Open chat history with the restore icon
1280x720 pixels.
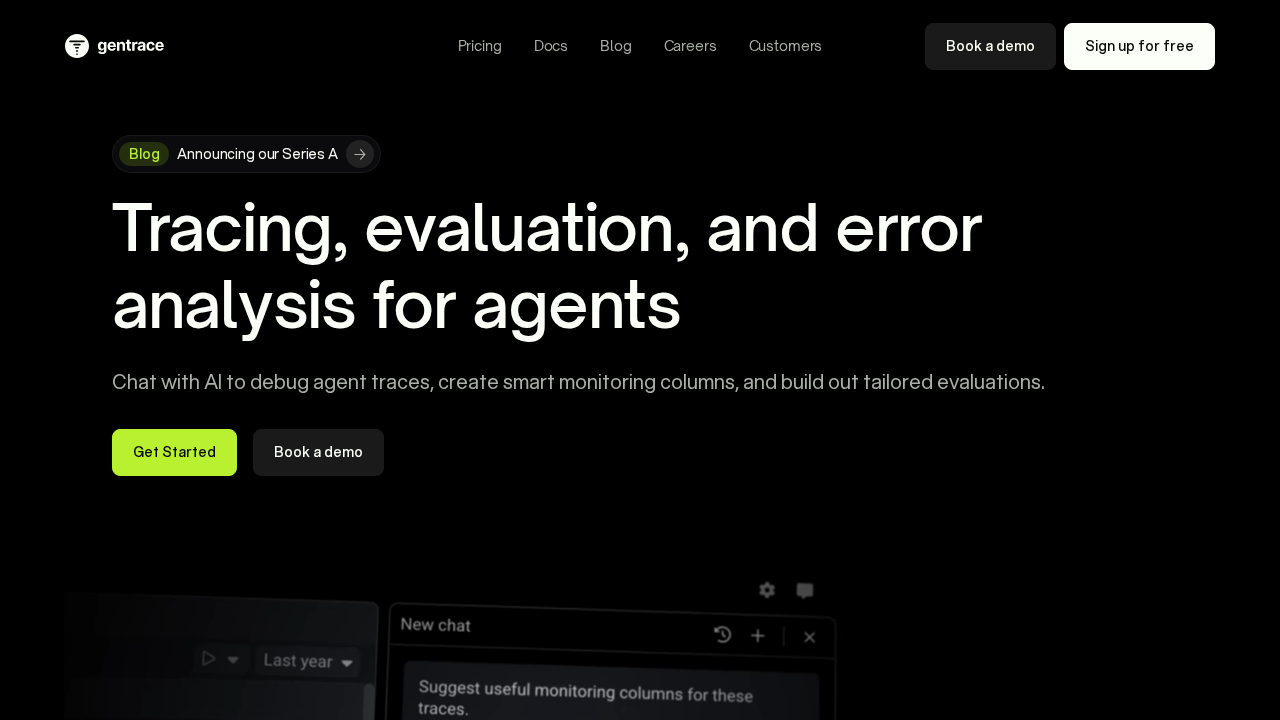point(723,635)
